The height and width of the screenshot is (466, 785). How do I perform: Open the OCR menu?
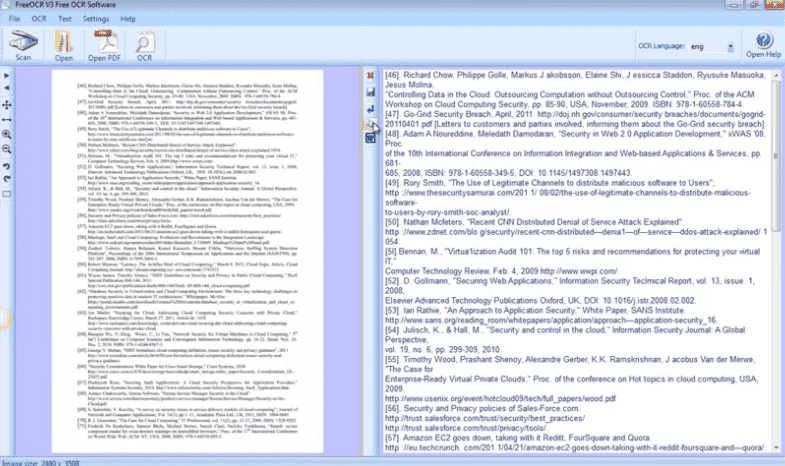[39, 19]
